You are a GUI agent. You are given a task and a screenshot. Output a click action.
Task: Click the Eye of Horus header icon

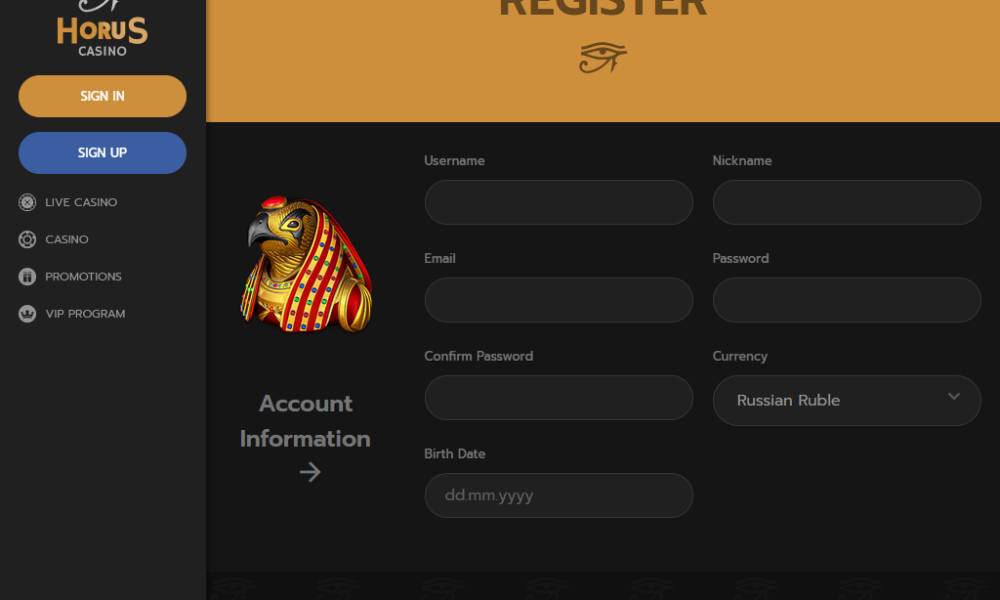(603, 57)
